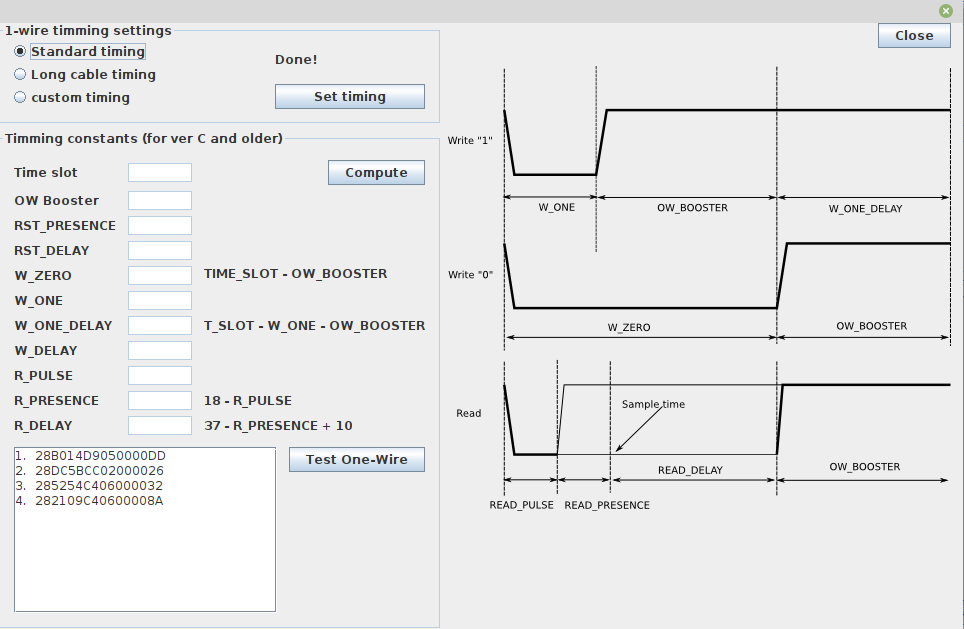
Task: Focus the W_ONE input field
Action: click(160, 301)
